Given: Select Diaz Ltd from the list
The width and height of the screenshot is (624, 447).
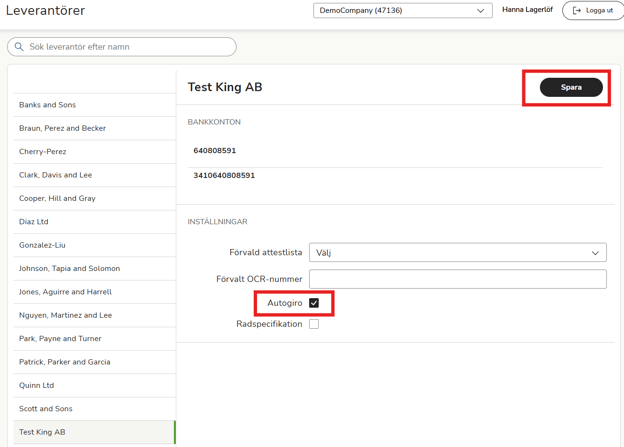Looking at the screenshot, I should tap(34, 222).
